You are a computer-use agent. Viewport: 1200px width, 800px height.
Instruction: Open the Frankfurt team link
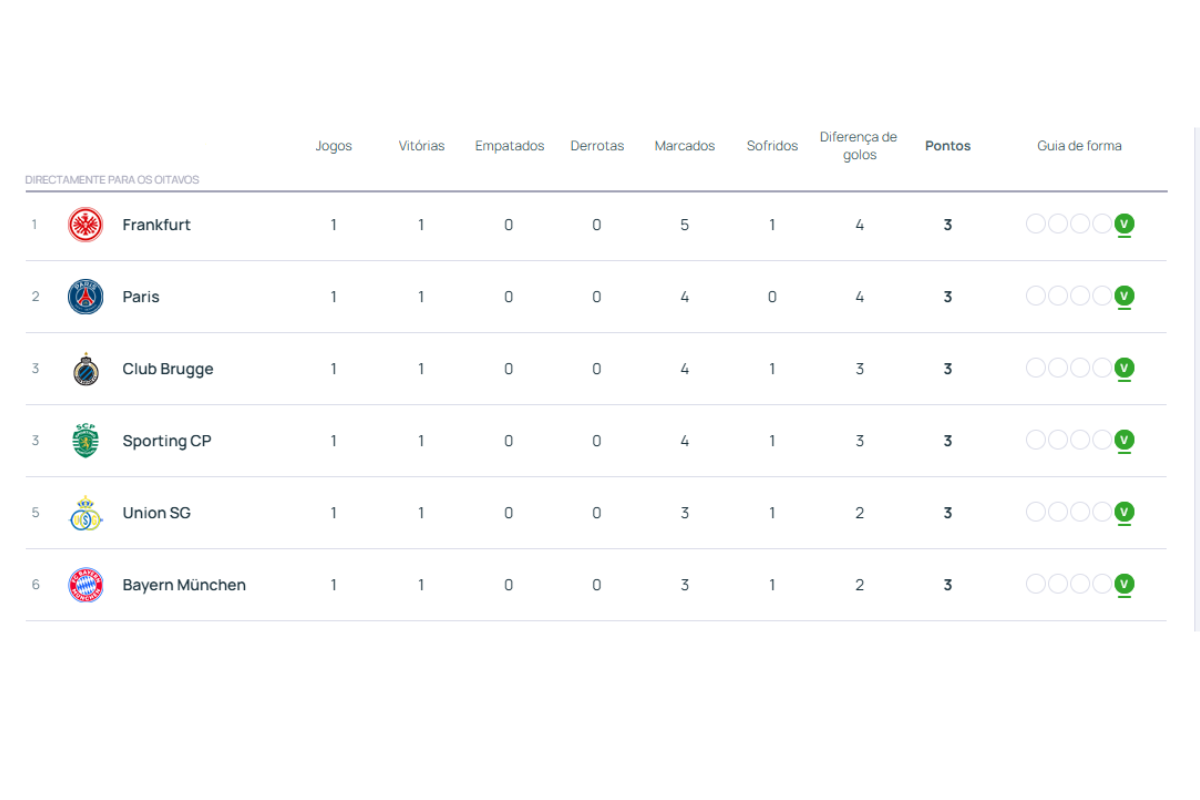click(x=156, y=225)
